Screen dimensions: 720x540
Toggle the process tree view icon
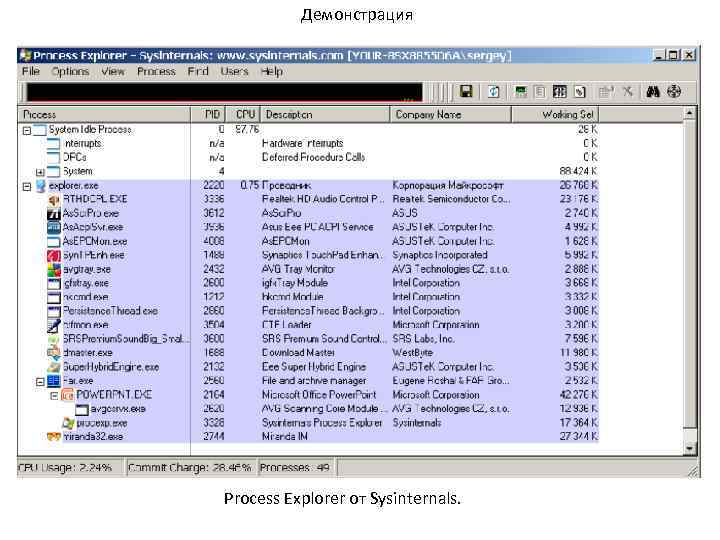point(540,91)
